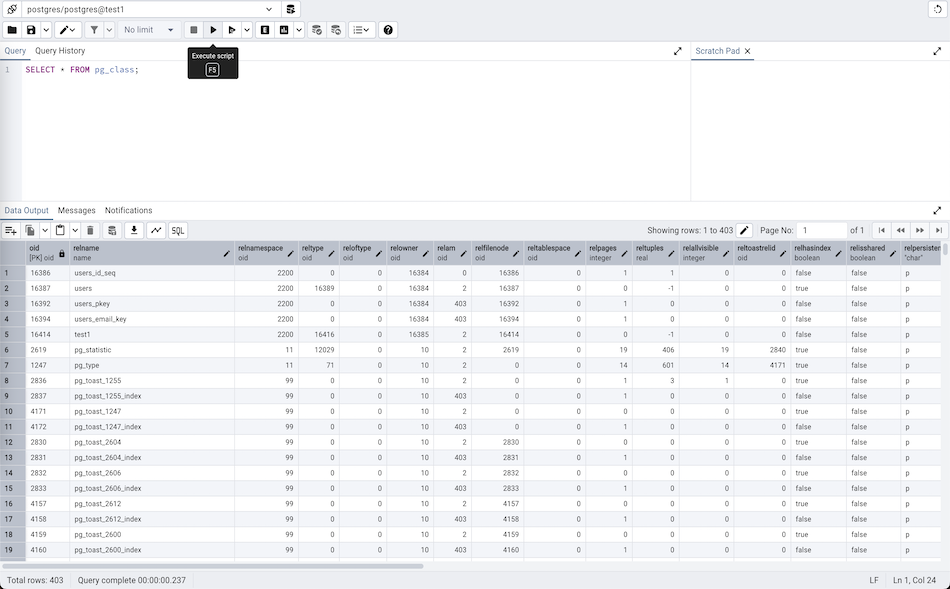Cancel the running query
Viewport: 950px width, 589px height.
pyautogui.click(x=193, y=29)
